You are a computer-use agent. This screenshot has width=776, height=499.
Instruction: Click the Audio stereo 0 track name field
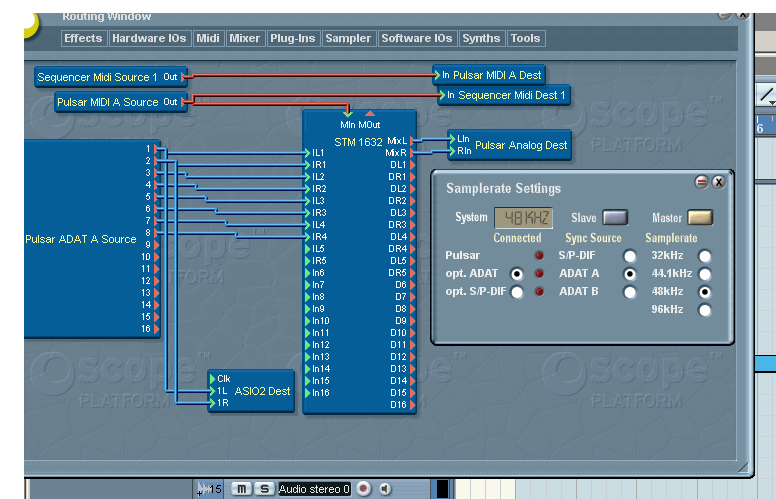[x=314, y=489]
